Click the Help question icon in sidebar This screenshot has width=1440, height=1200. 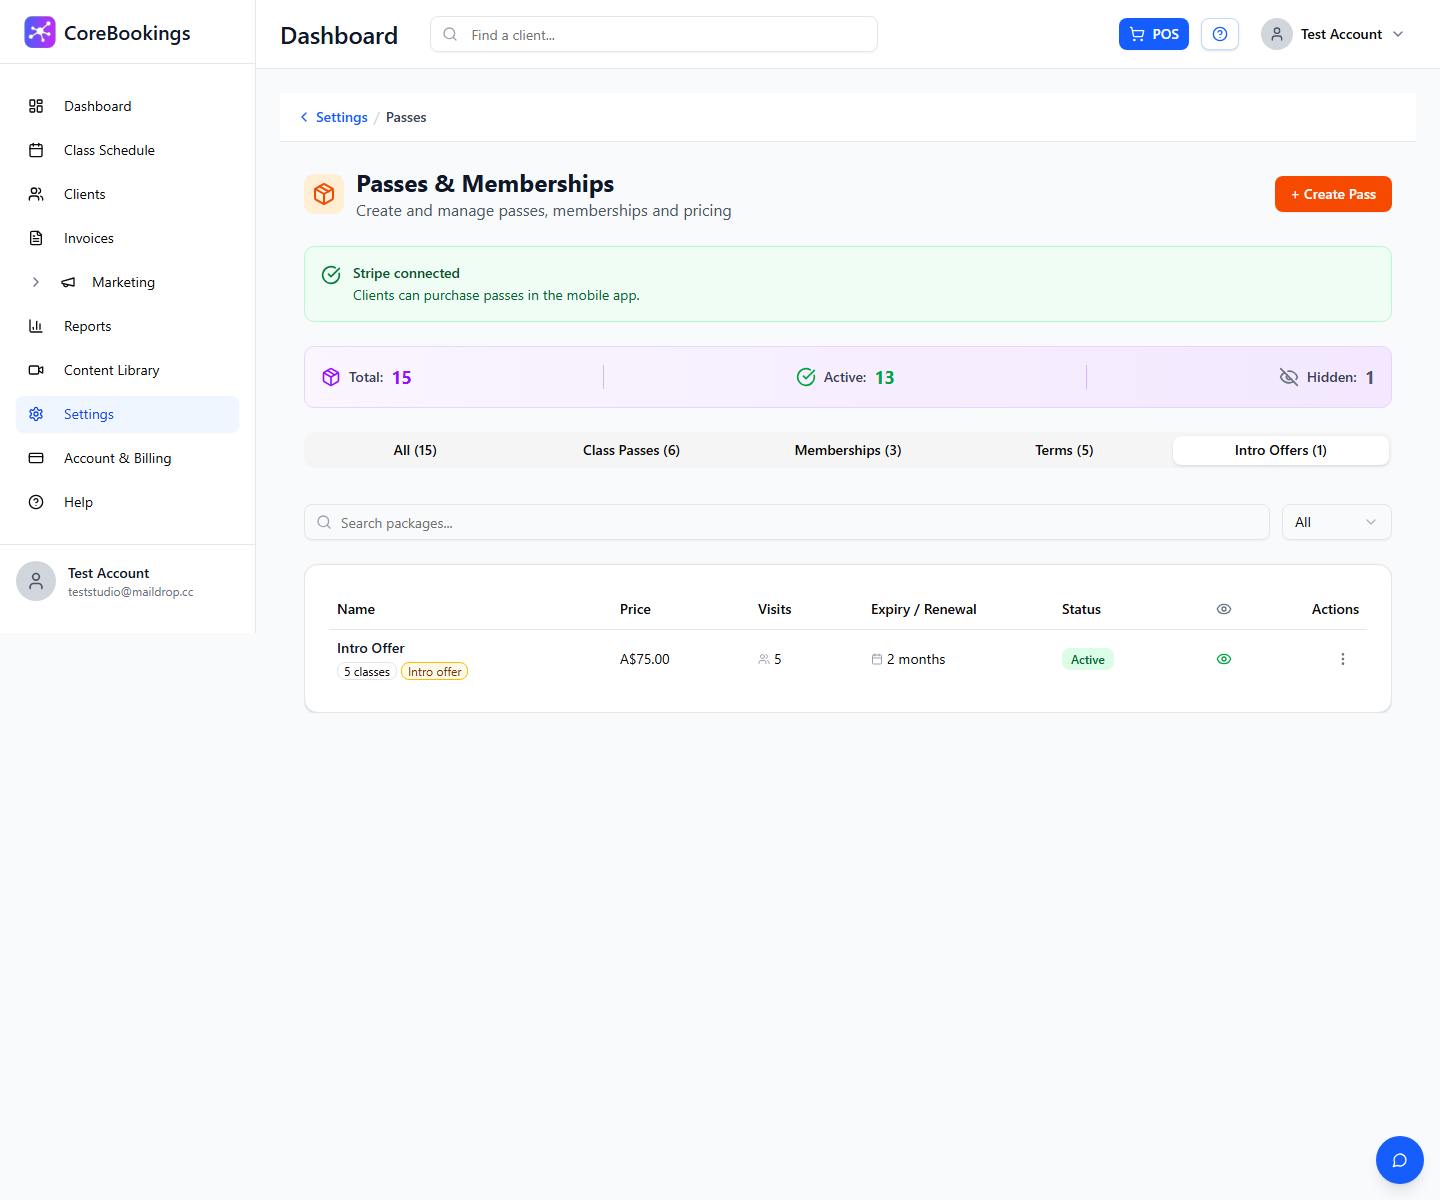click(36, 502)
